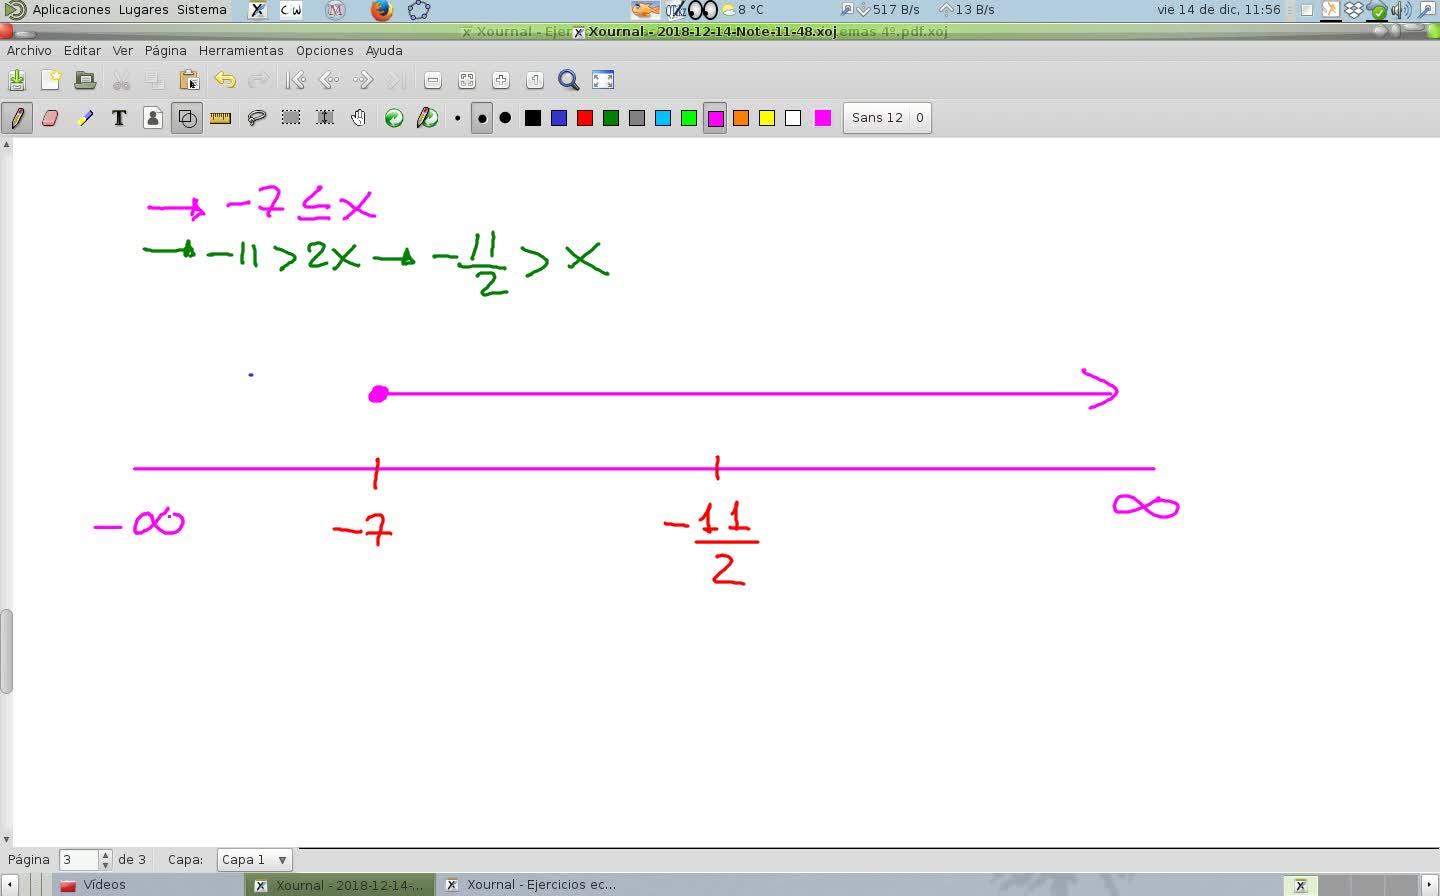The height and width of the screenshot is (896, 1440).
Task: Choose thick pen thickness
Action: (505, 118)
